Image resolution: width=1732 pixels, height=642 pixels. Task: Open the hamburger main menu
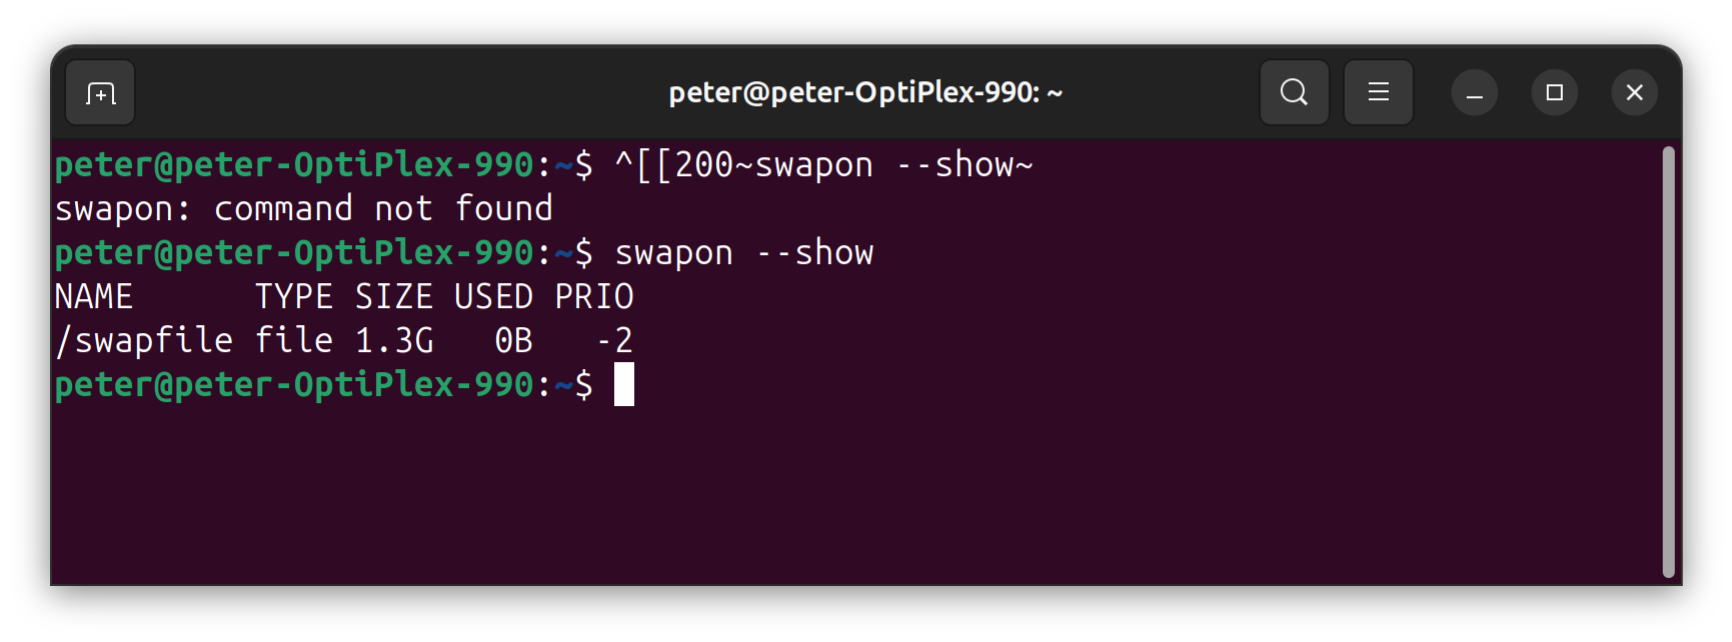1378,93
